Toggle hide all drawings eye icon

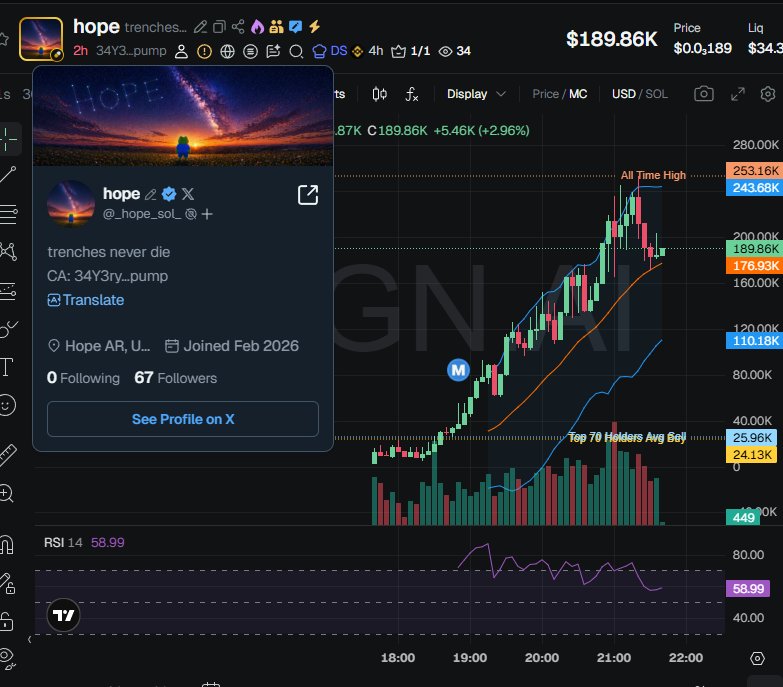7,659
